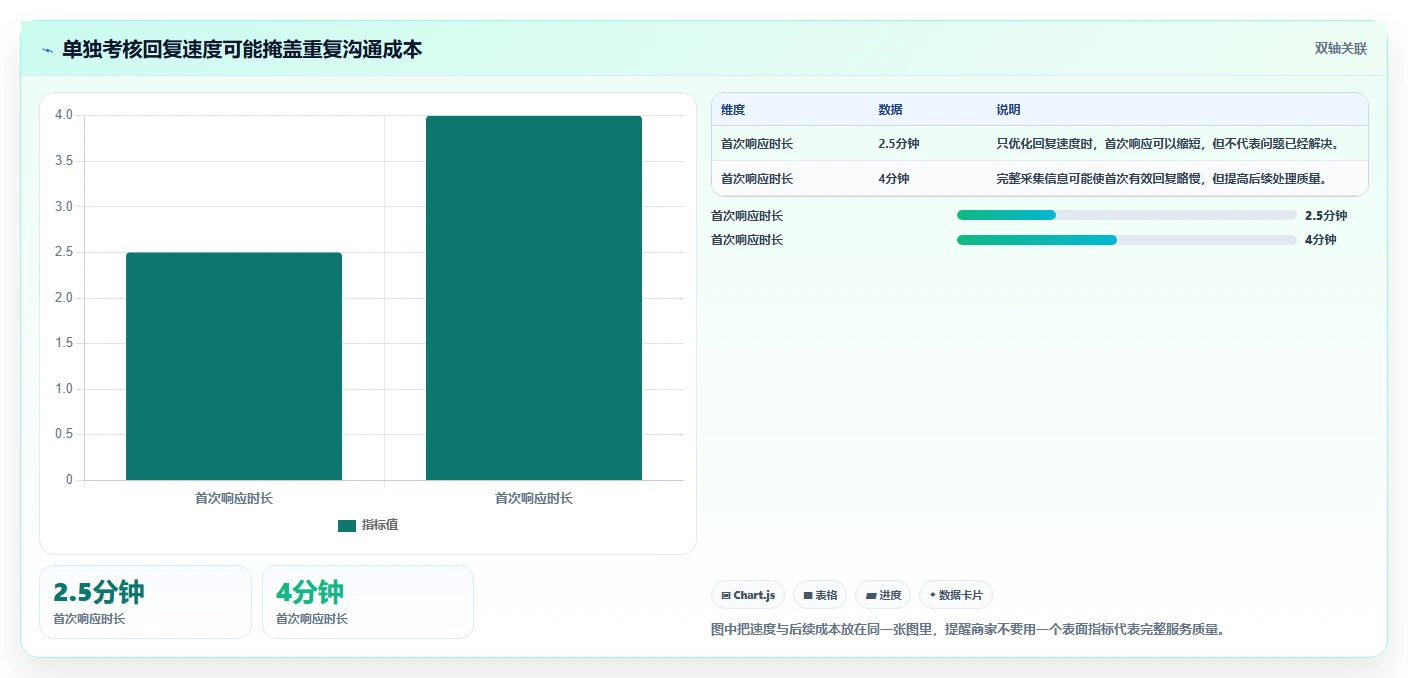Click the progress icon in 进度 chip
This screenshot has width=1408, height=678.
[871, 595]
